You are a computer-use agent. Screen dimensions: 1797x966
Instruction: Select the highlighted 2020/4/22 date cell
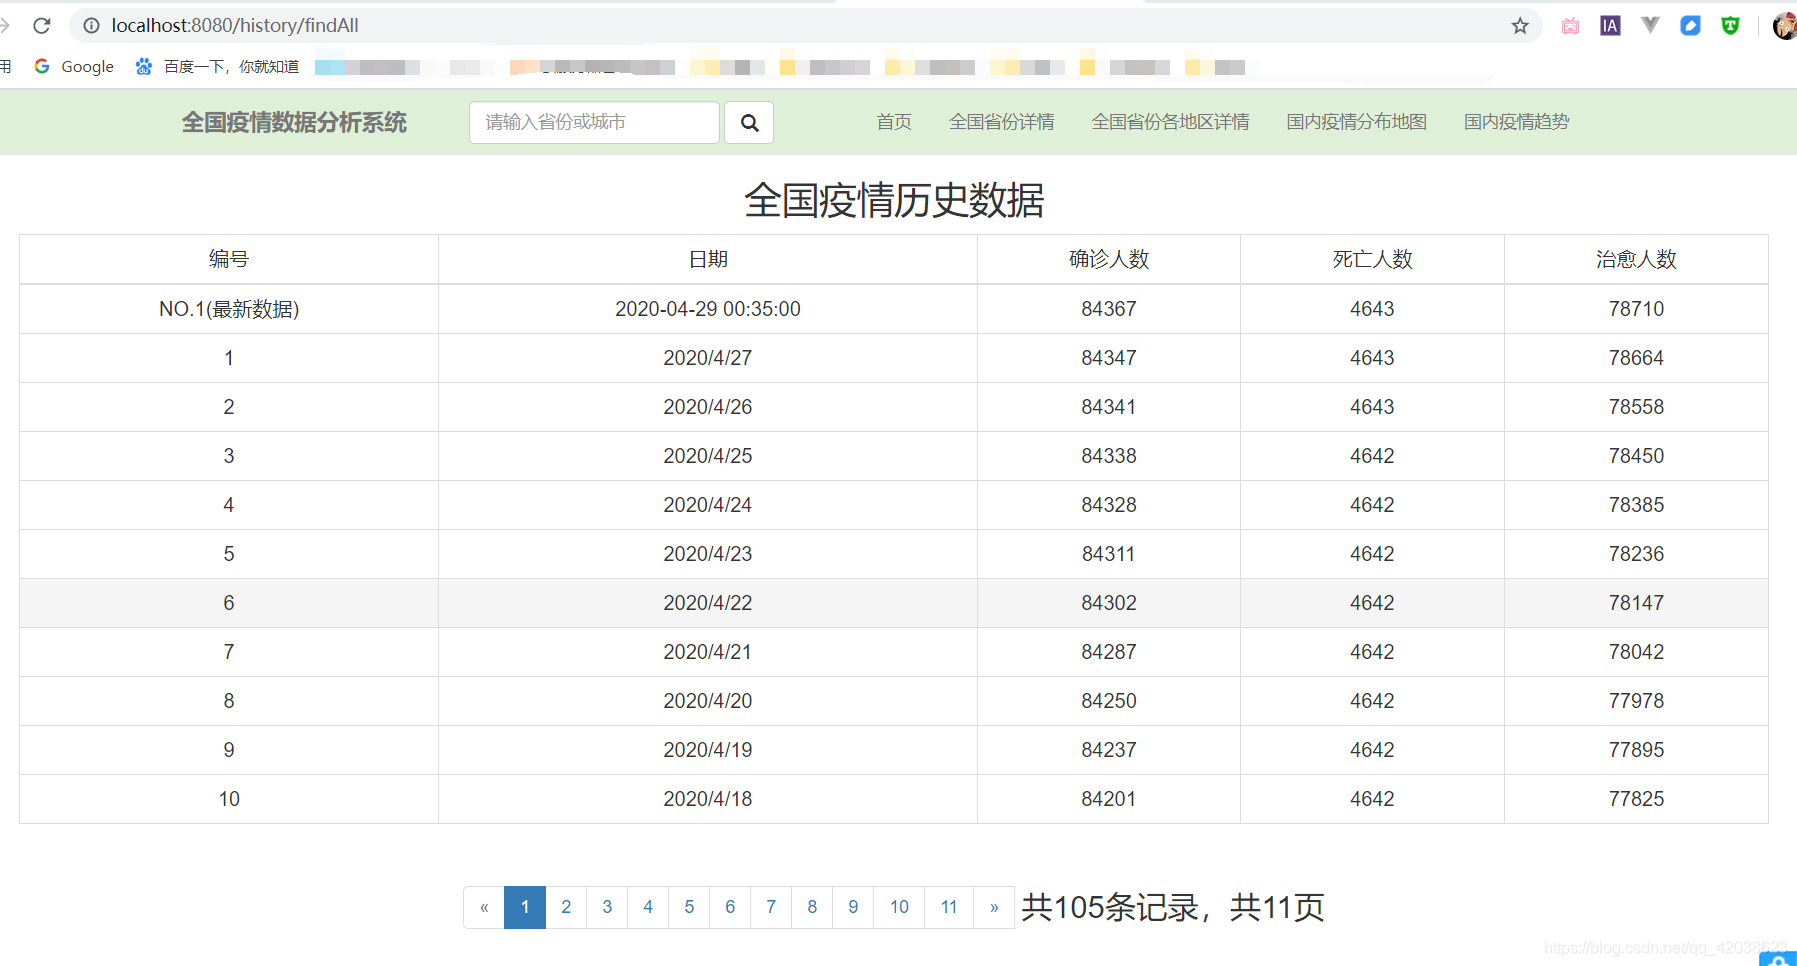708,603
